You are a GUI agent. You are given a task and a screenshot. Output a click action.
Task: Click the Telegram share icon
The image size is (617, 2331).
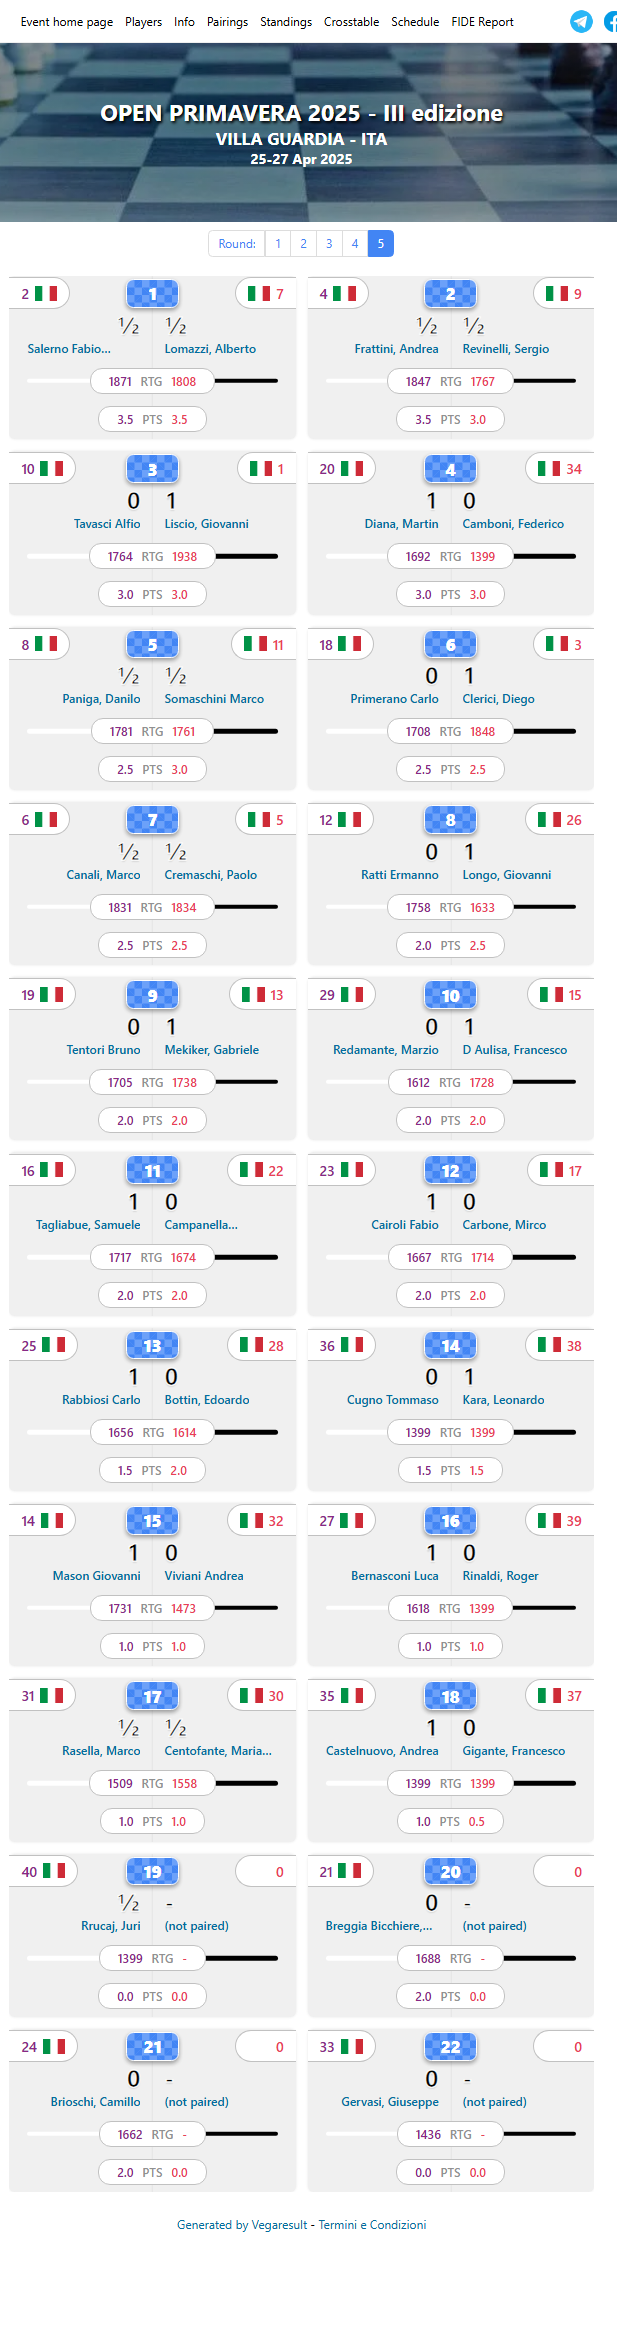pyautogui.click(x=582, y=21)
